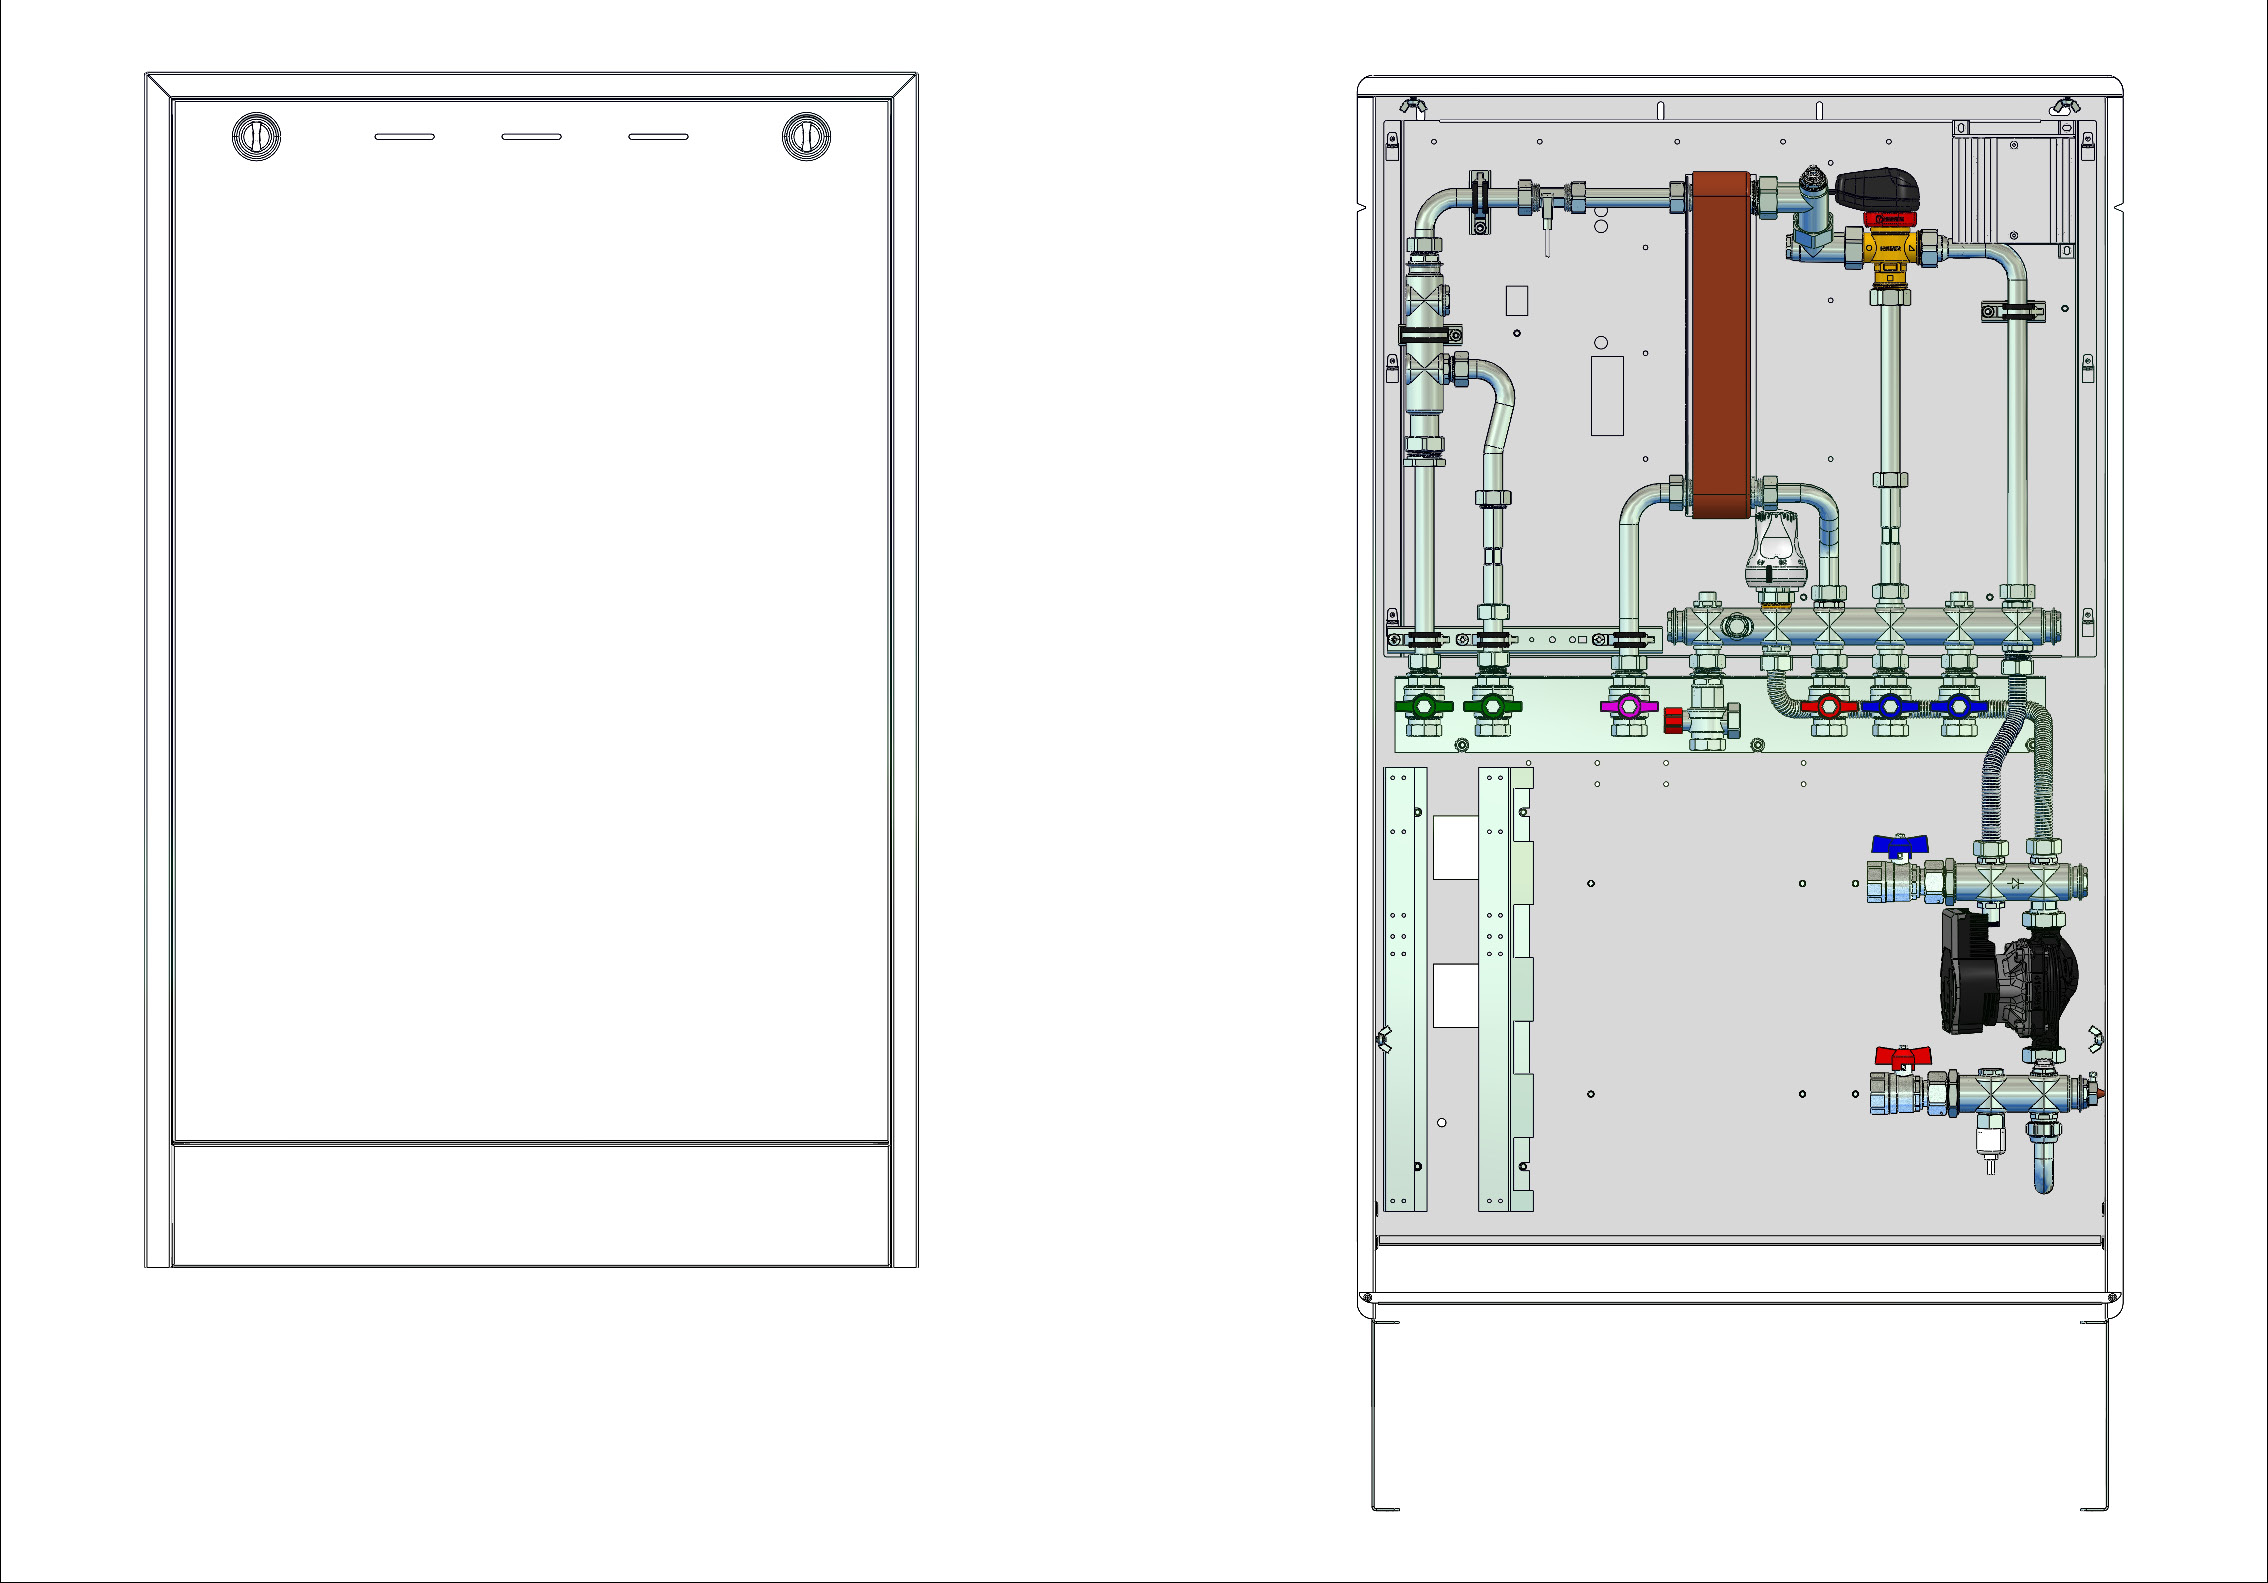Select the red-handled ball valve in valve row
The width and height of the screenshot is (2268, 1583).
click(x=1828, y=707)
